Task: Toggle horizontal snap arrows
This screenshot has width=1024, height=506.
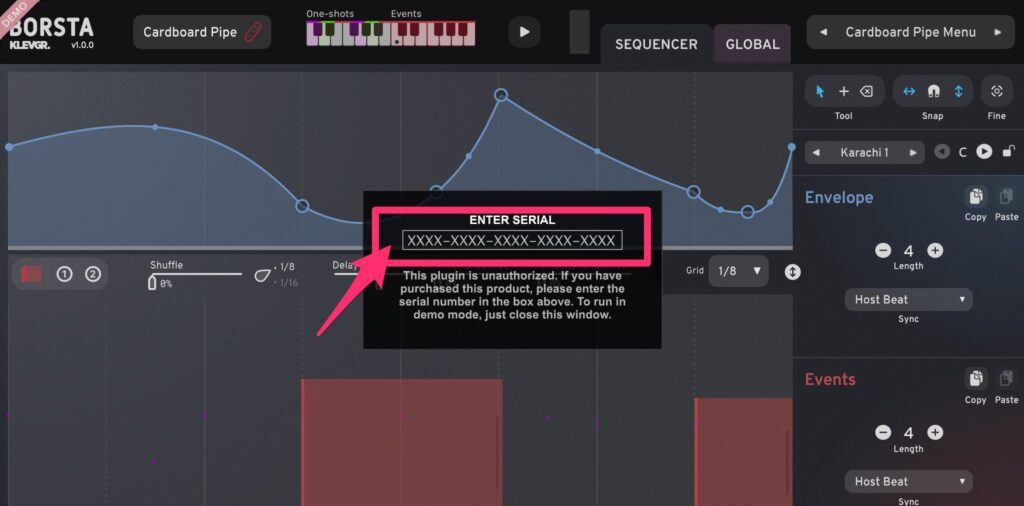Action: point(909,91)
